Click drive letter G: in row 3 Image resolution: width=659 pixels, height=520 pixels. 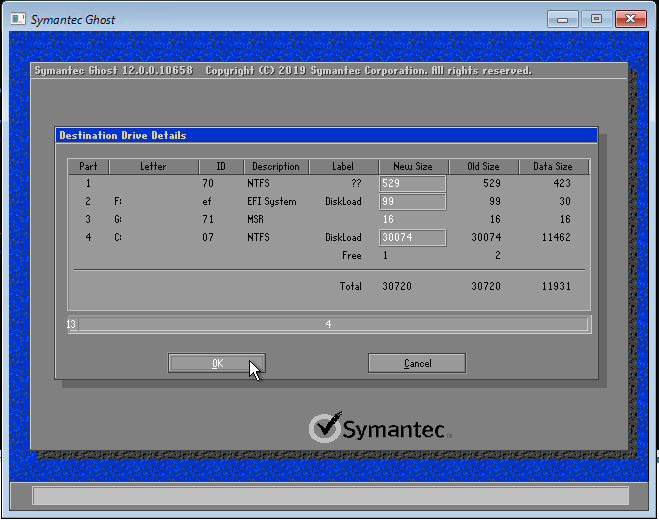click(x=118, y=219)
